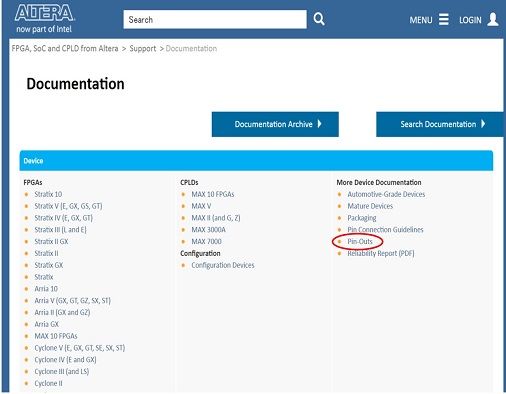Open MAX II (and G, Z) link
Screen dimensions: 506x394
point(216,218)
